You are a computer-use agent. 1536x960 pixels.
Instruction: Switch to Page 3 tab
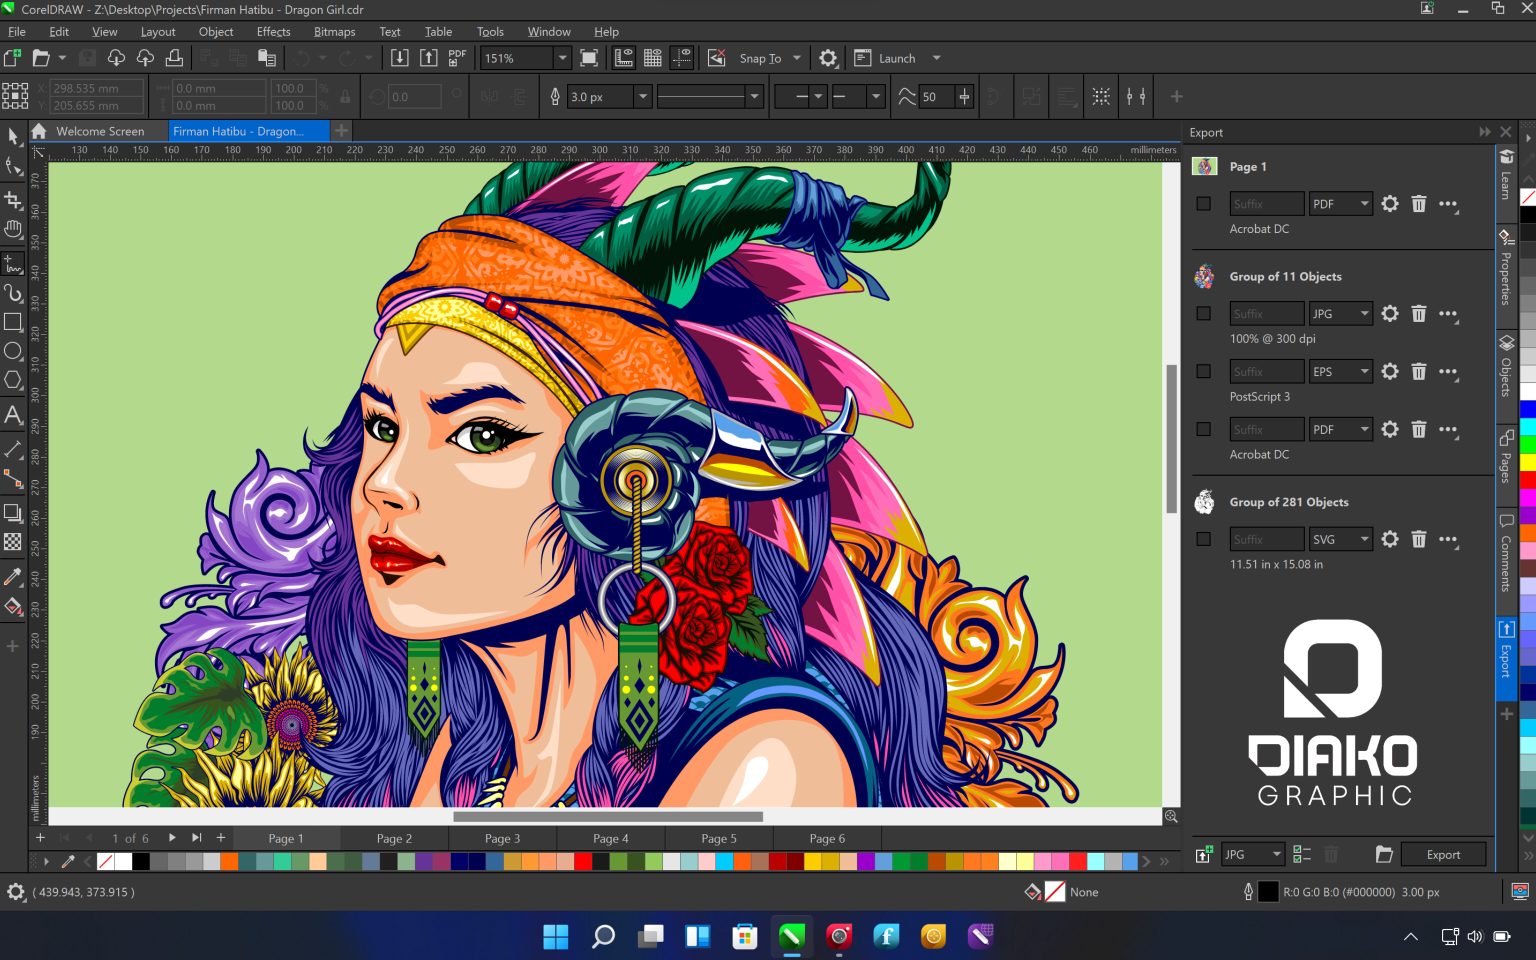(x=502, y=838)
